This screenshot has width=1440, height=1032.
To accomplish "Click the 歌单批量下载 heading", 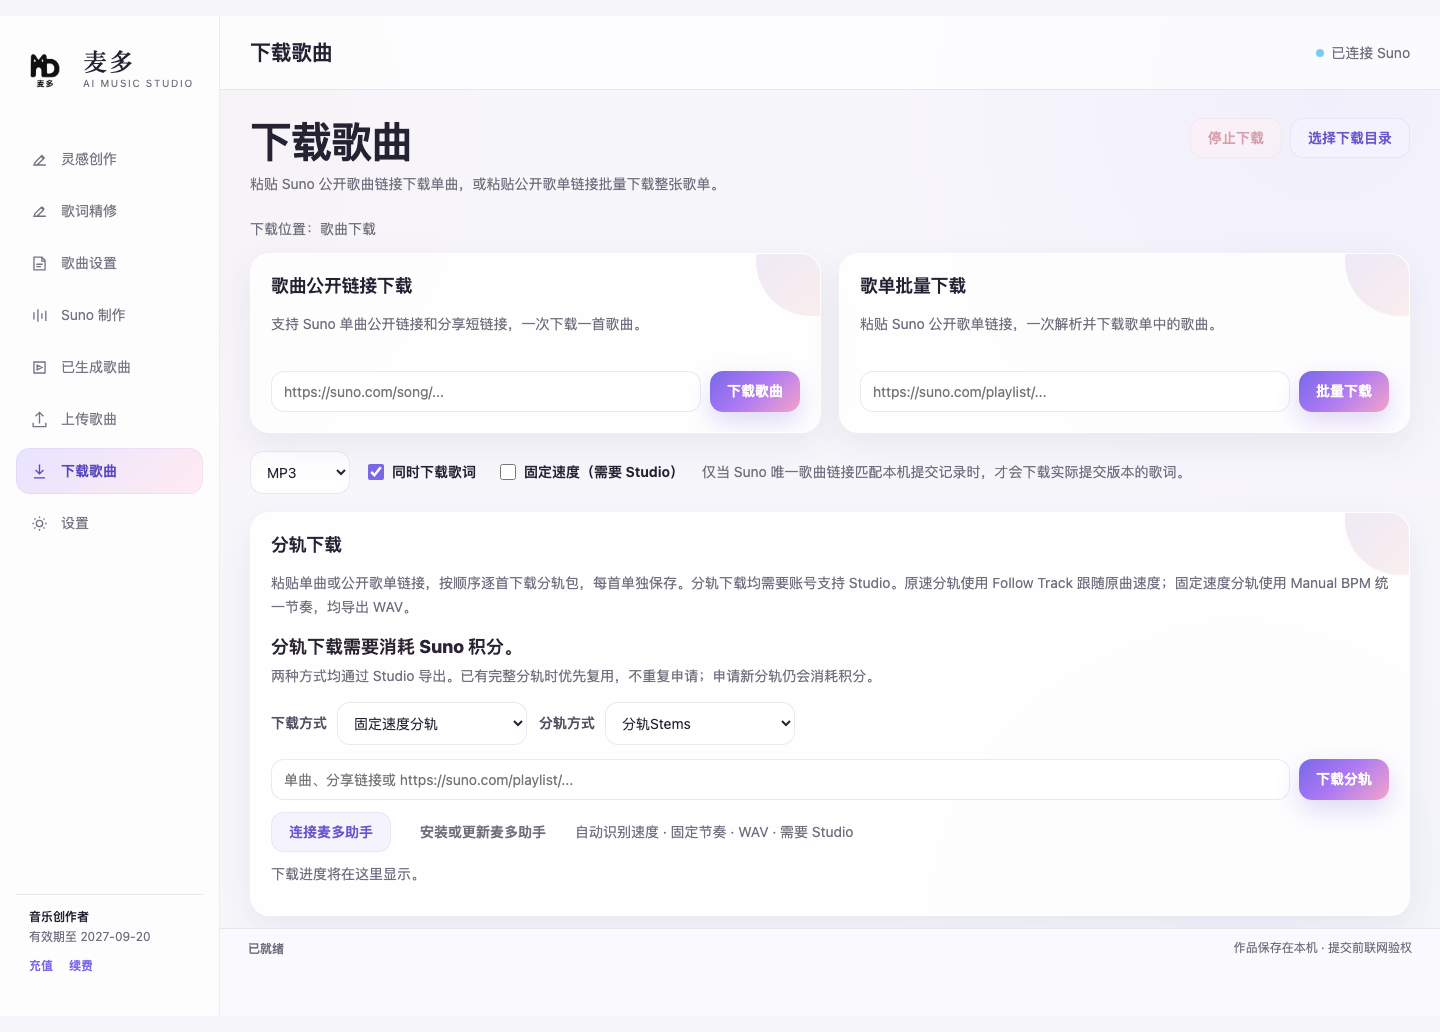I will click(913, 286).
